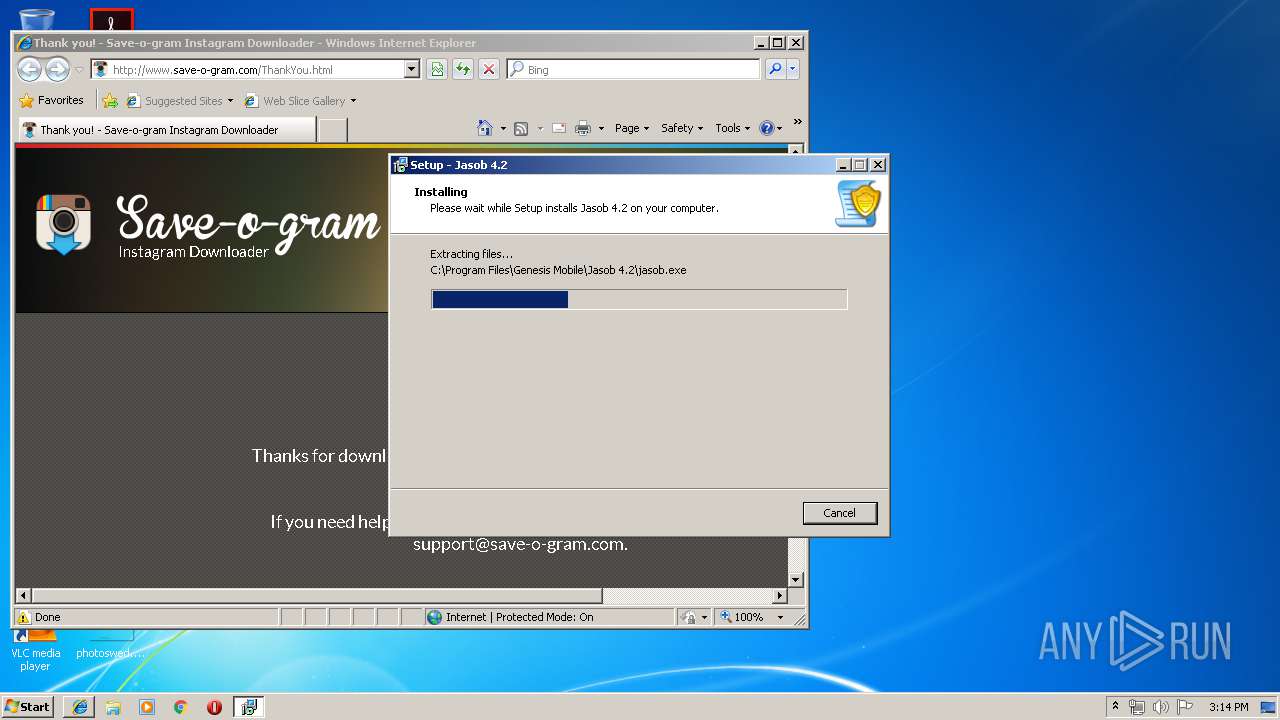Viewport: 1280px width, 720px height.
Task: Click the compatibility view icon
Action: [437, 69]
